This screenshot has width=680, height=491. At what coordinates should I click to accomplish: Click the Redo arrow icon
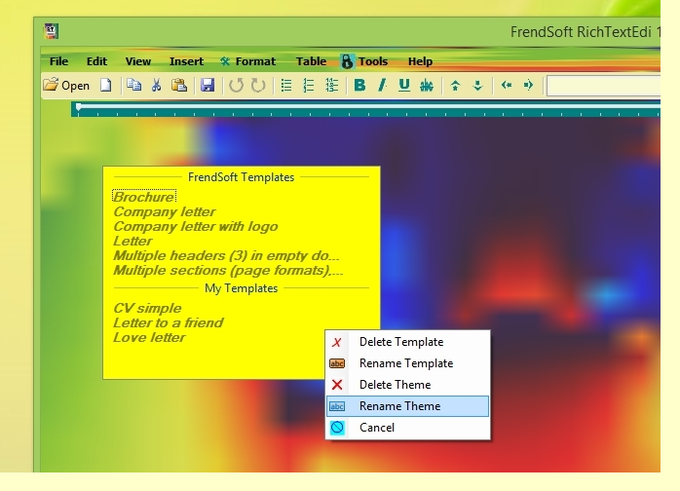[258, 85]
